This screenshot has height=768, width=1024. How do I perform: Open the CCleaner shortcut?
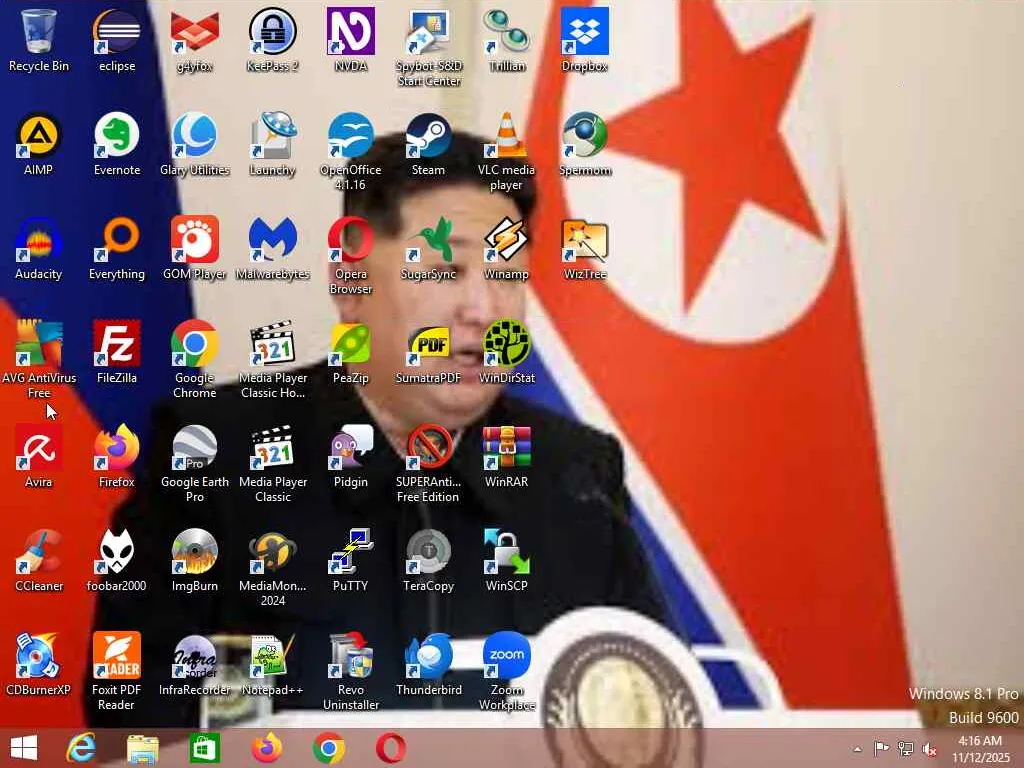(x=39, y=560)
